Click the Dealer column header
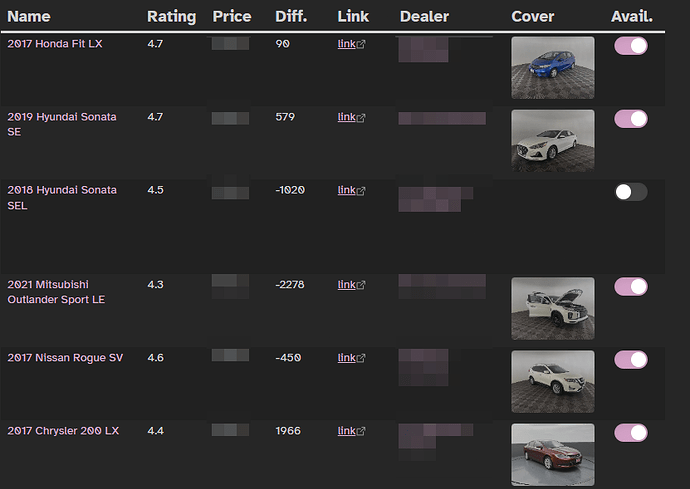690x489 pixels. click(424, 17)
